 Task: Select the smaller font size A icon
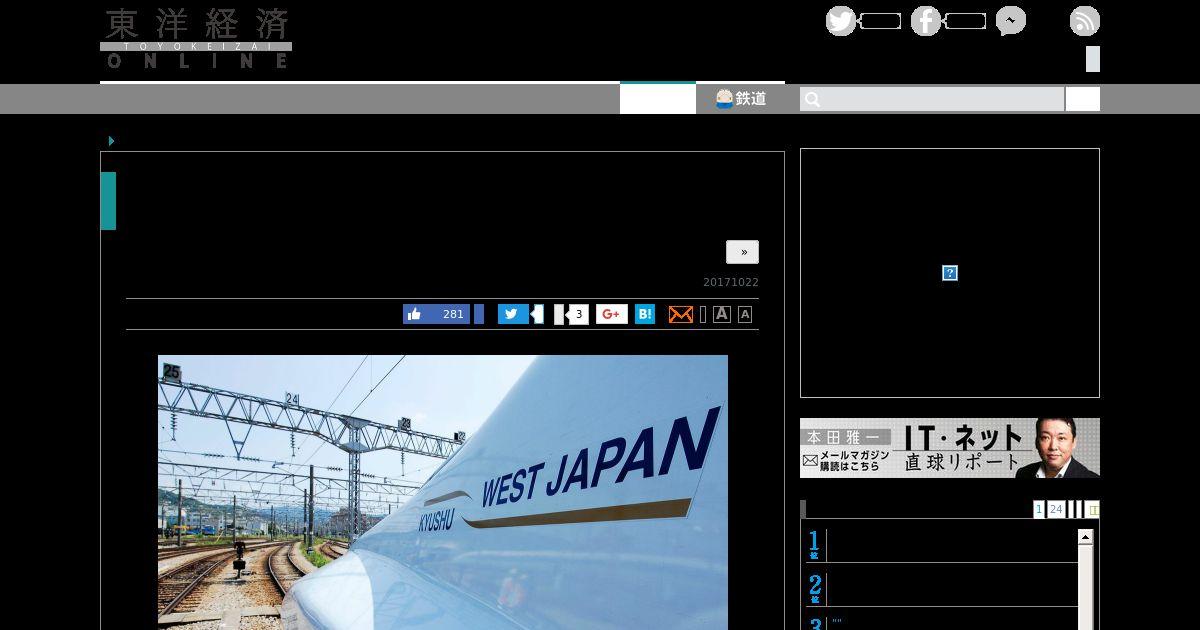point(745,314)
